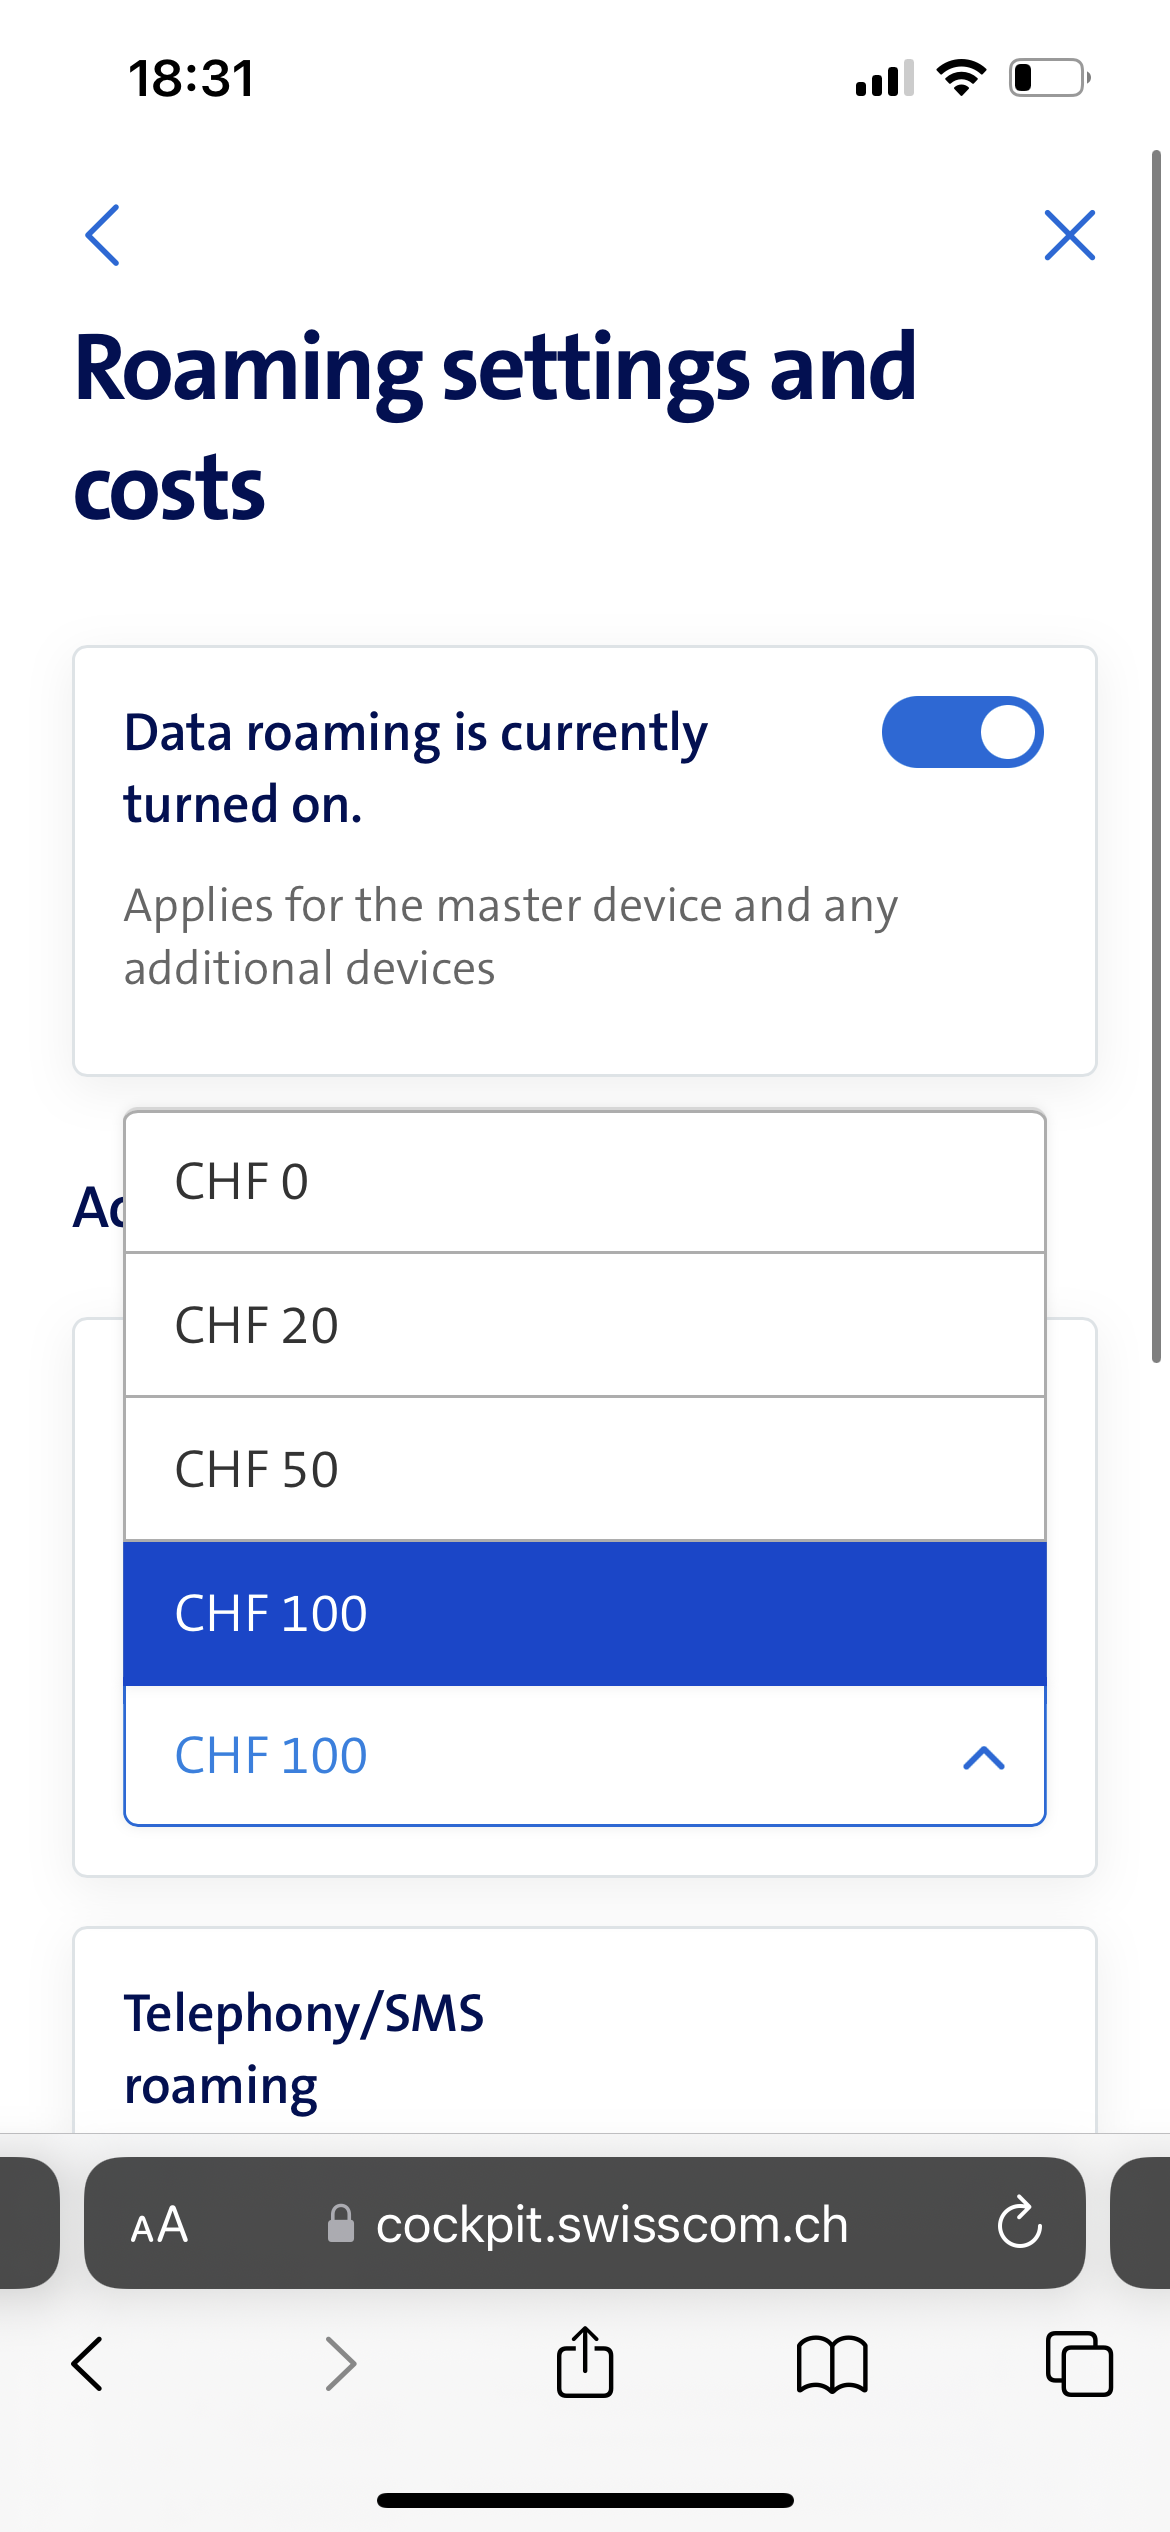Select the highlighted CHF 100 option
The height and width of the screenshot is (2532, 1170).
click(x=584, y=1613)
